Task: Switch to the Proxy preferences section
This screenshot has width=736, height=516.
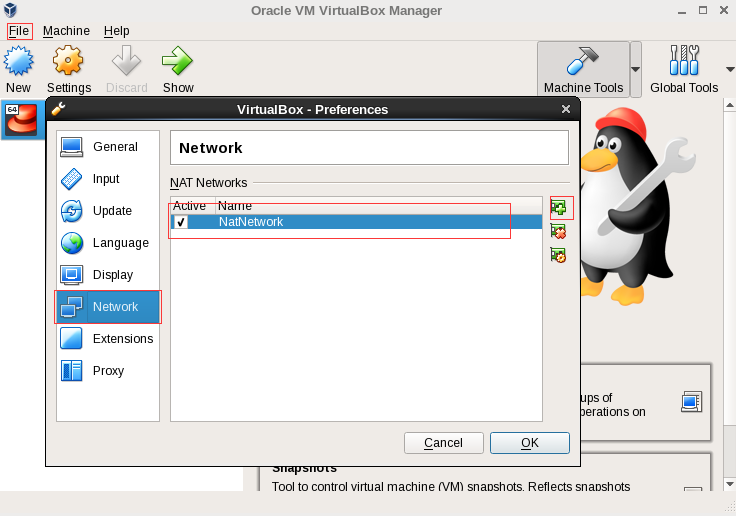Action: coord(108,371)
